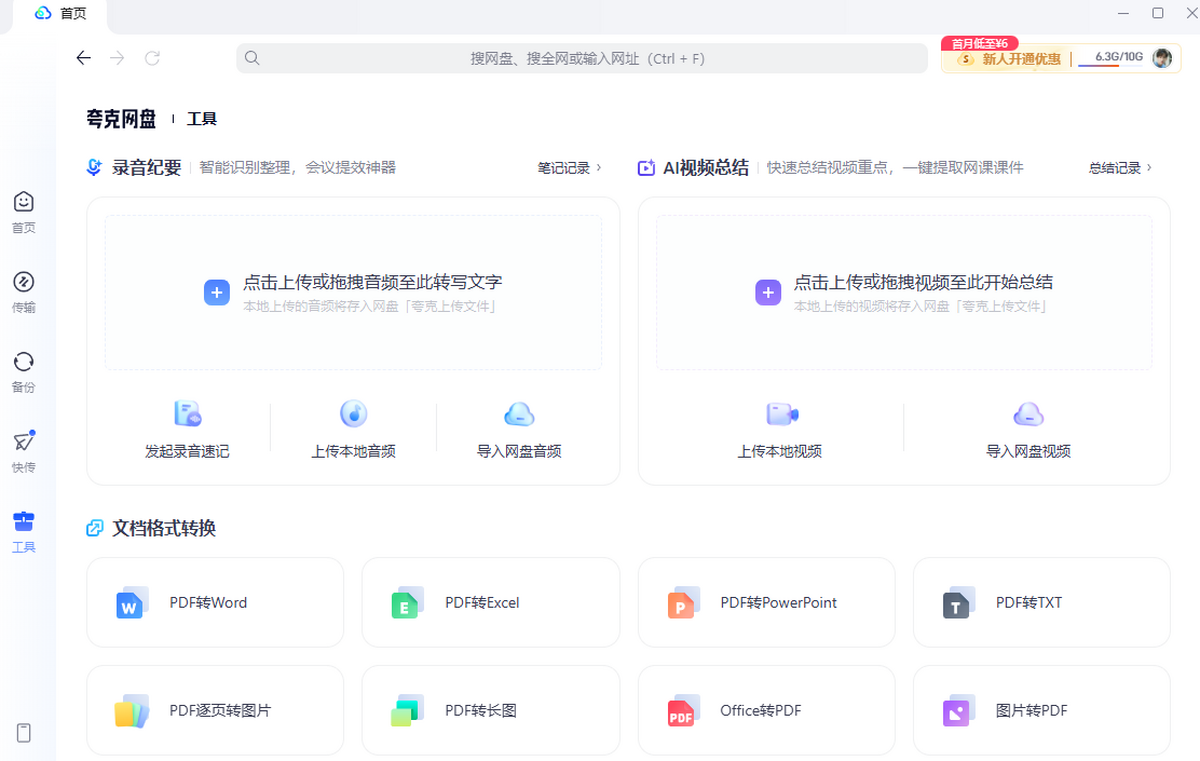Click the video upload drop area text

923,282
